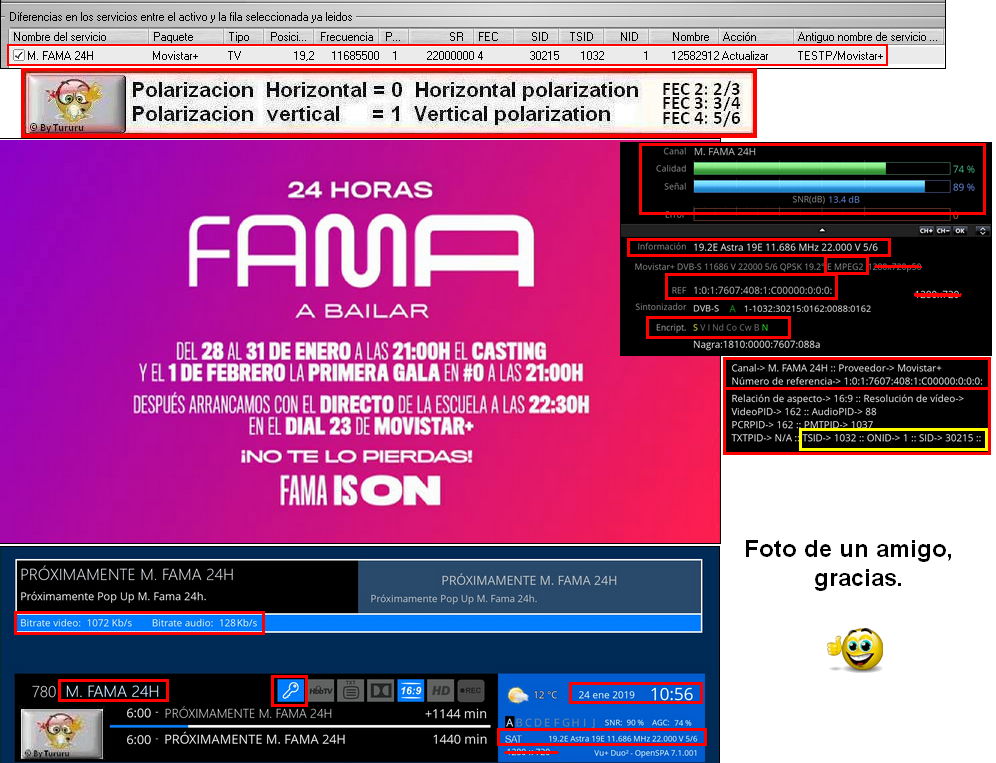The height and width of the screenshot is (763, 996).
Task: Sort by TSID column header
Action: click(x=581, y=37)
